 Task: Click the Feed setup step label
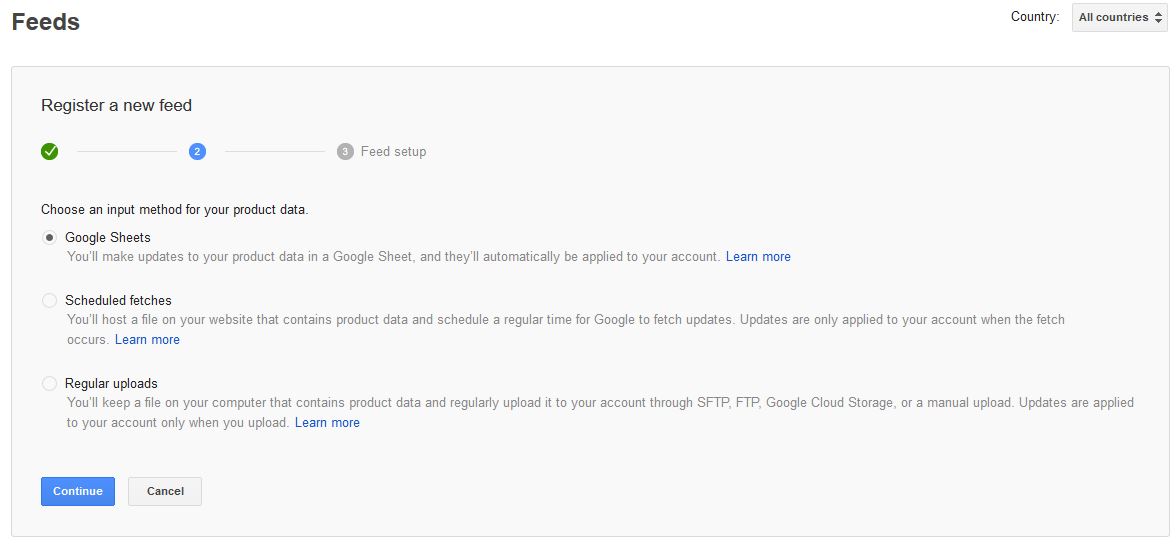coord(393,152)
